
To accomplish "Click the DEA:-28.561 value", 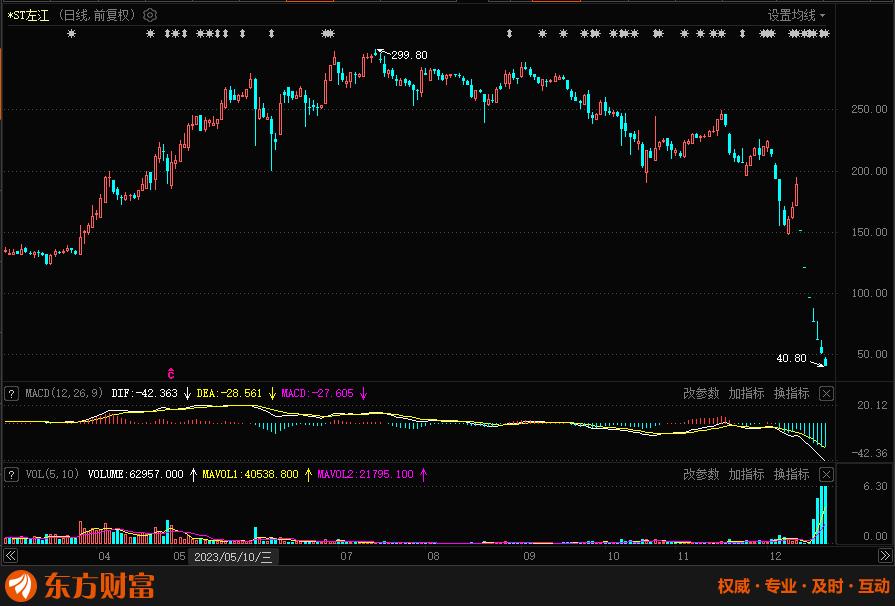I will coord(229,394).
